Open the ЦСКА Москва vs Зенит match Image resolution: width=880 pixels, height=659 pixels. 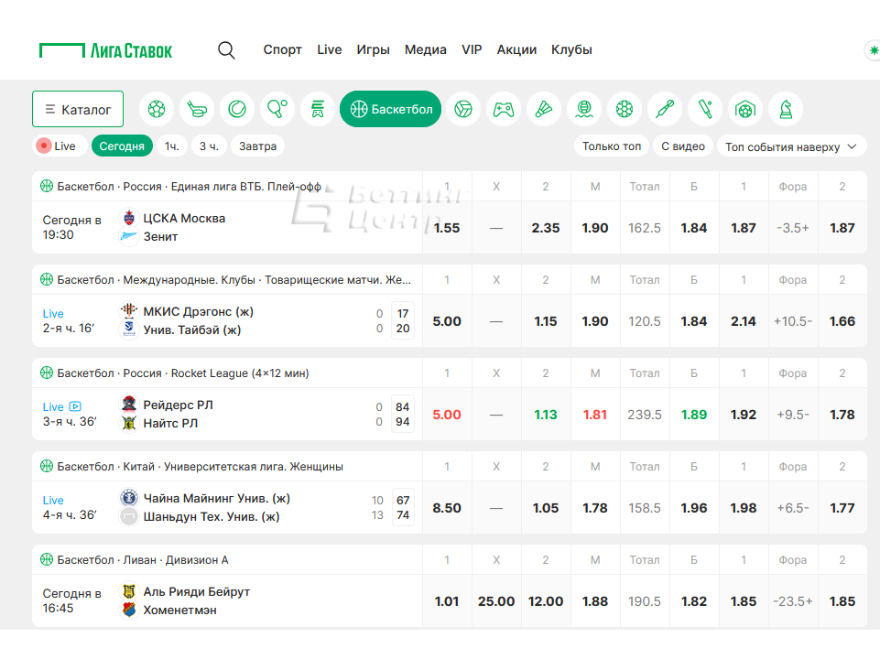pos(227,227)
